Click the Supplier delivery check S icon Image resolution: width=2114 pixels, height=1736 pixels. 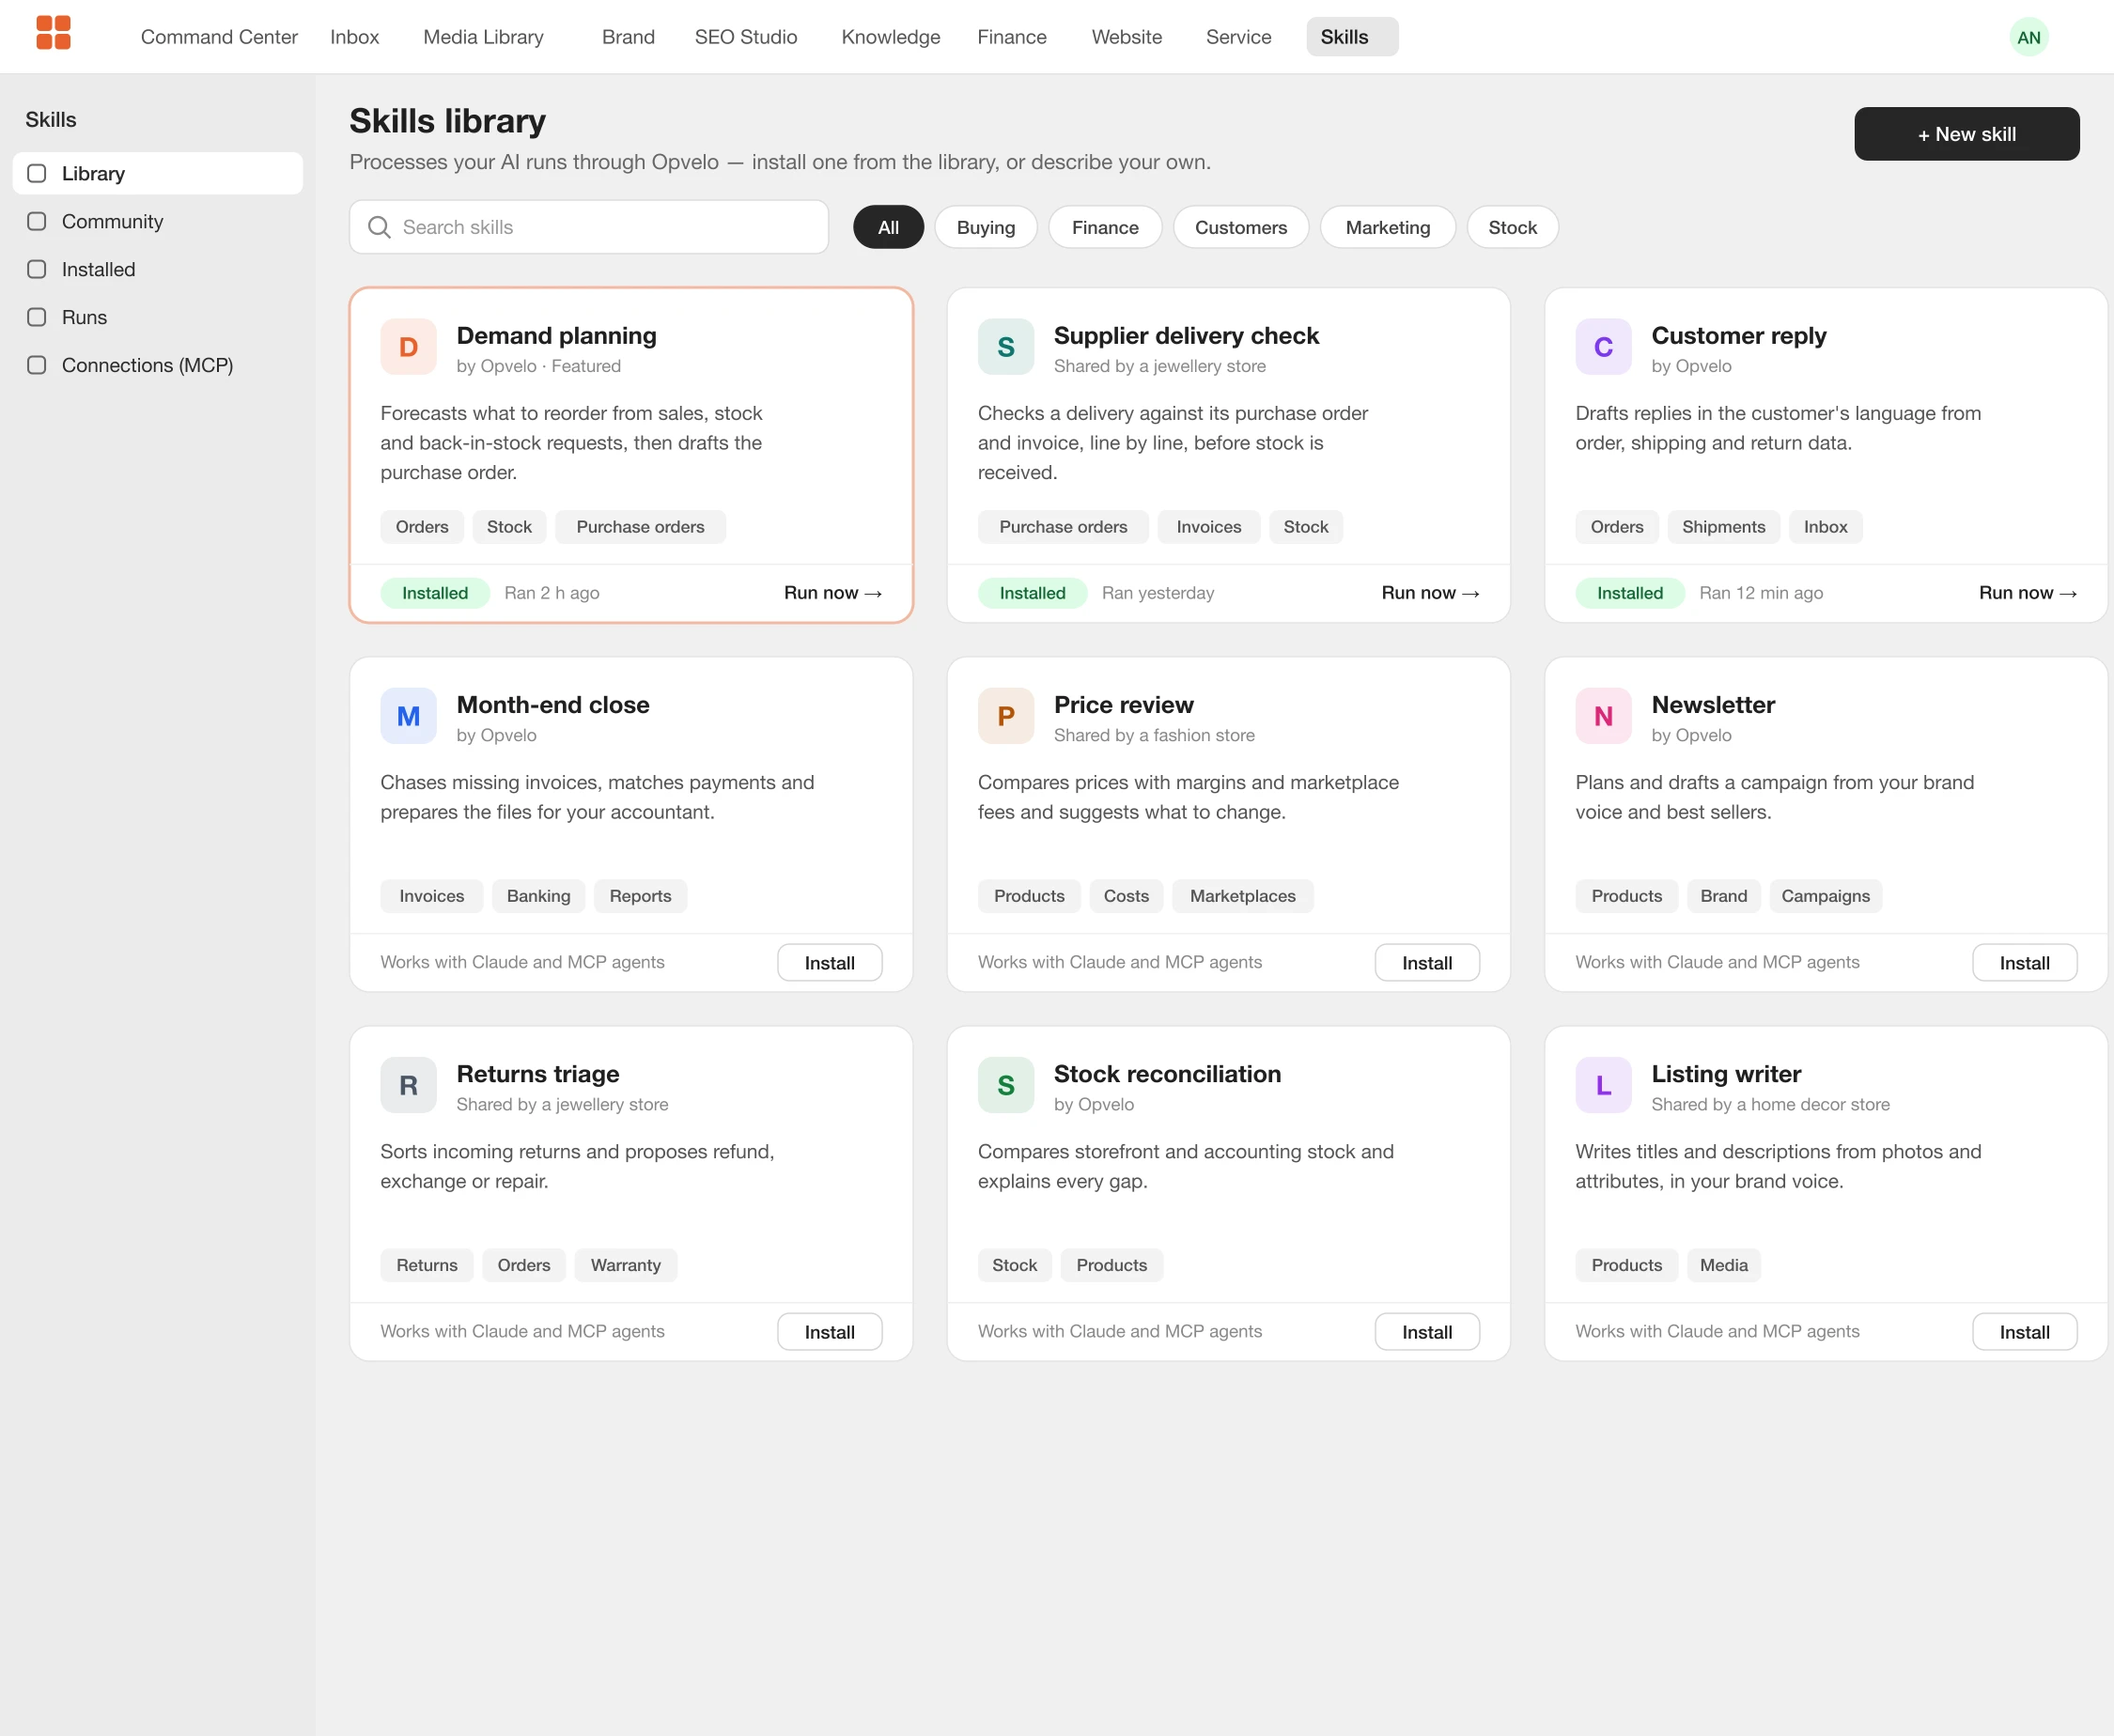[x=1006, y=347]
